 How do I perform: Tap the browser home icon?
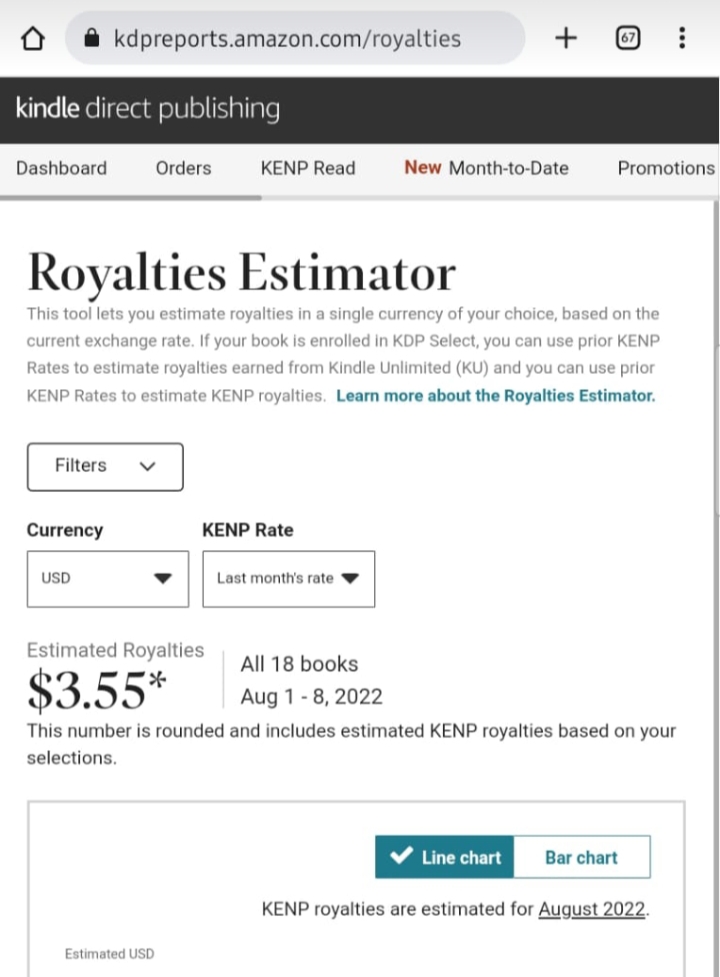pyautogui.click(x=33, y=39)
